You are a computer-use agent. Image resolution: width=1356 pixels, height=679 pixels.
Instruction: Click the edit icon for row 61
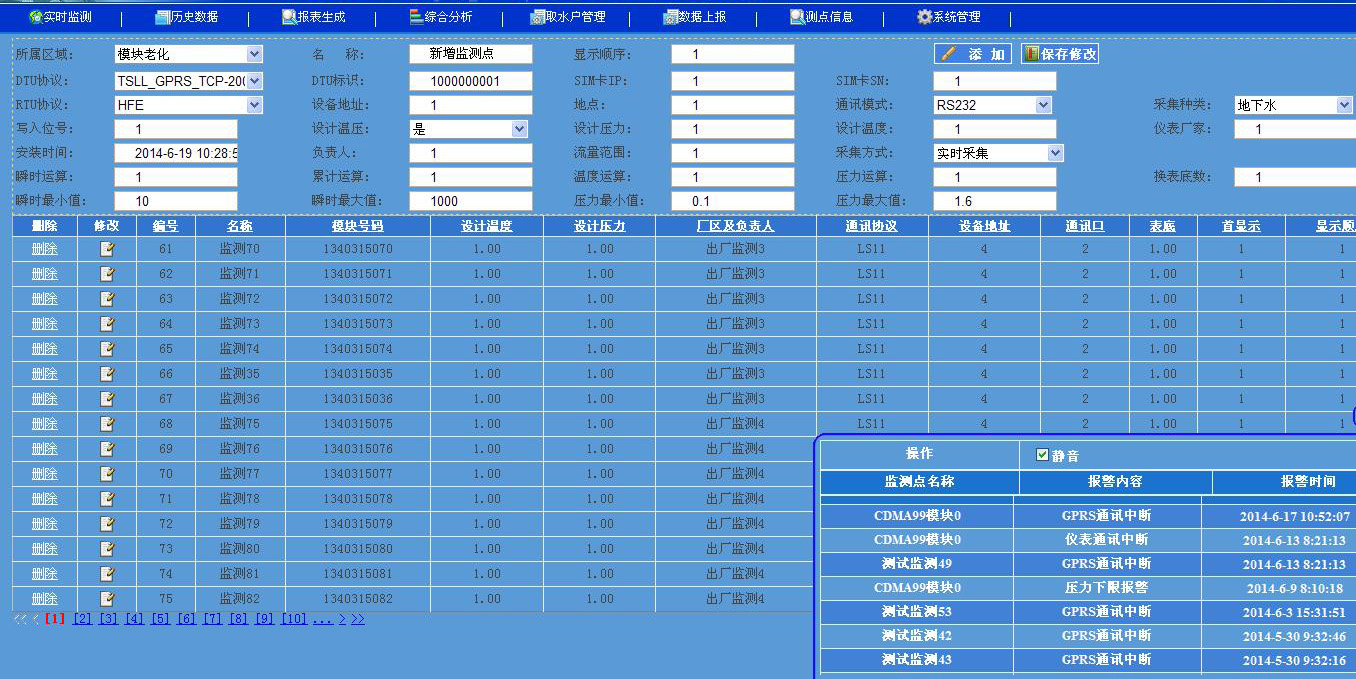click(x=106, y=249)
